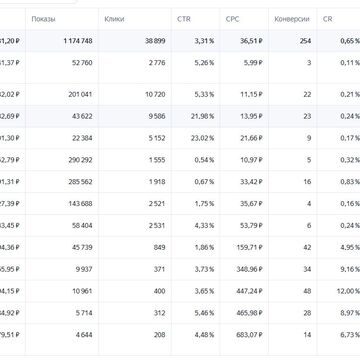
Task: Click the total CTR value 3,31 %
Action: 204,41
